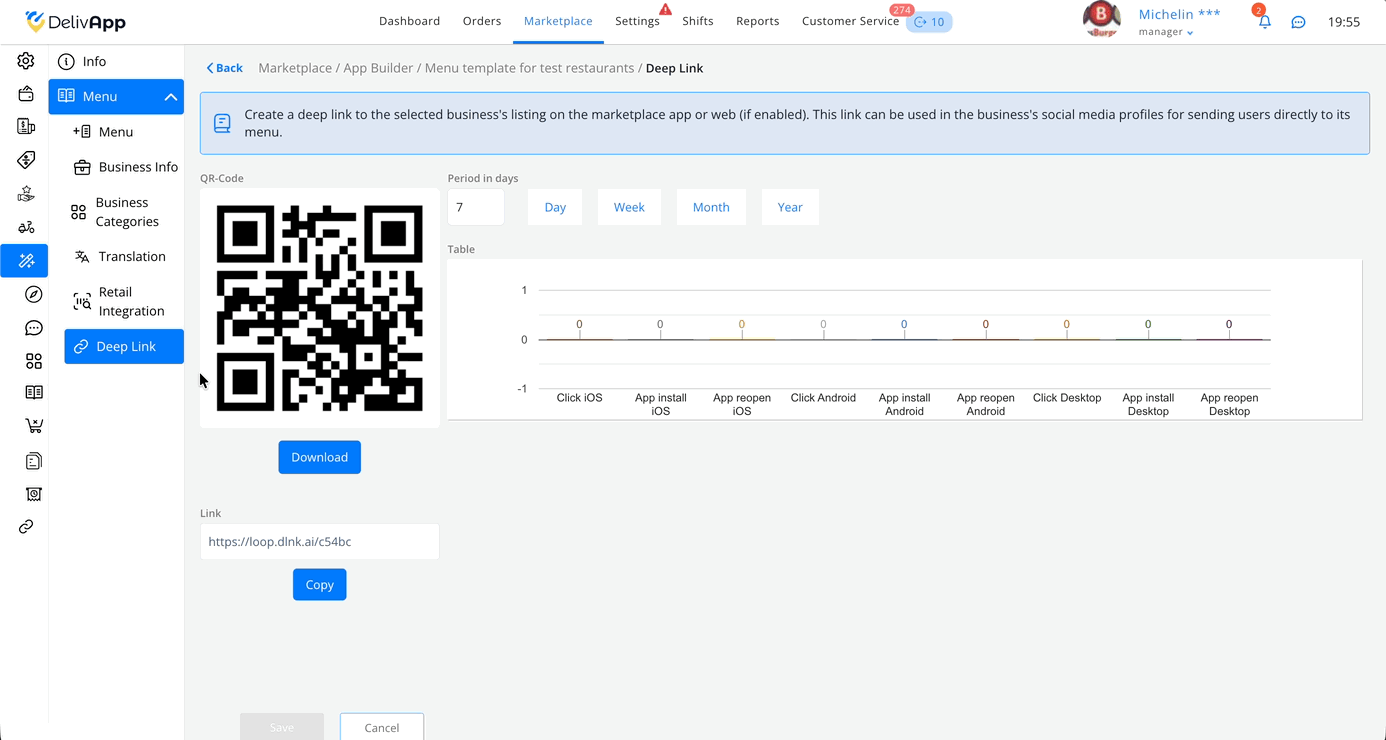Open Business Info in sidebar
This screenshot has width=1386, height=740.
124,167
